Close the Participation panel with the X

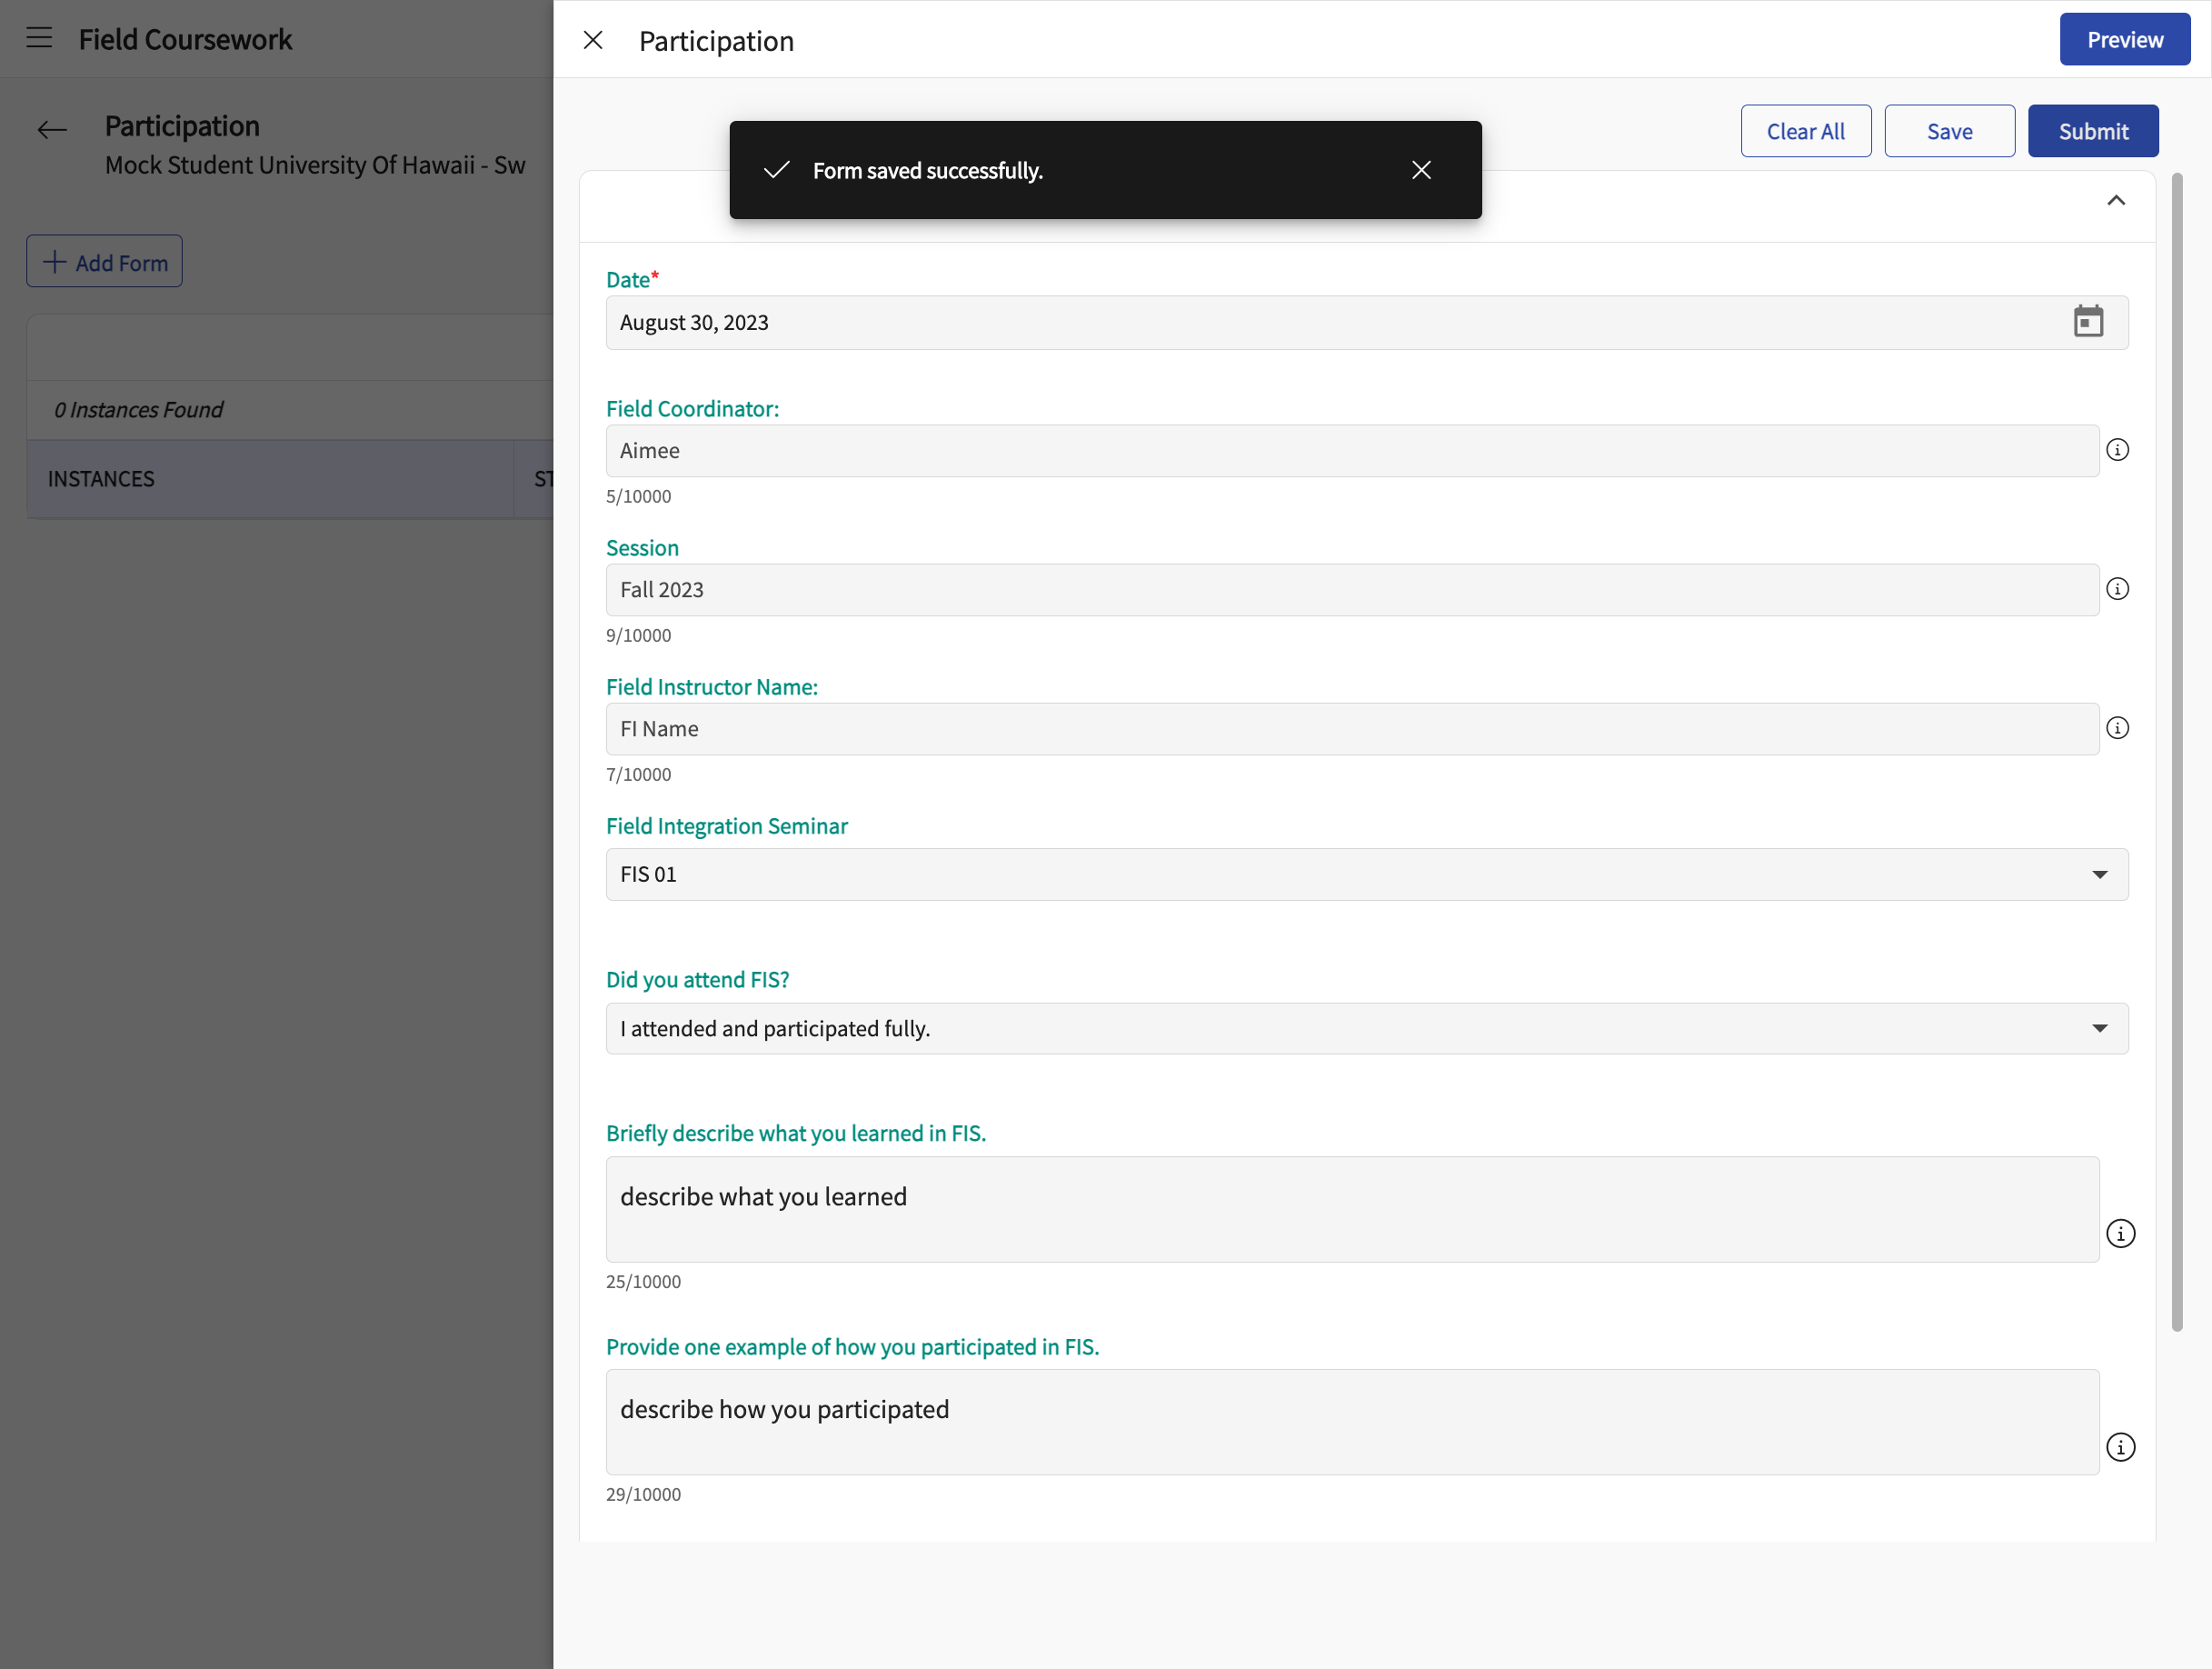(593, 40)
